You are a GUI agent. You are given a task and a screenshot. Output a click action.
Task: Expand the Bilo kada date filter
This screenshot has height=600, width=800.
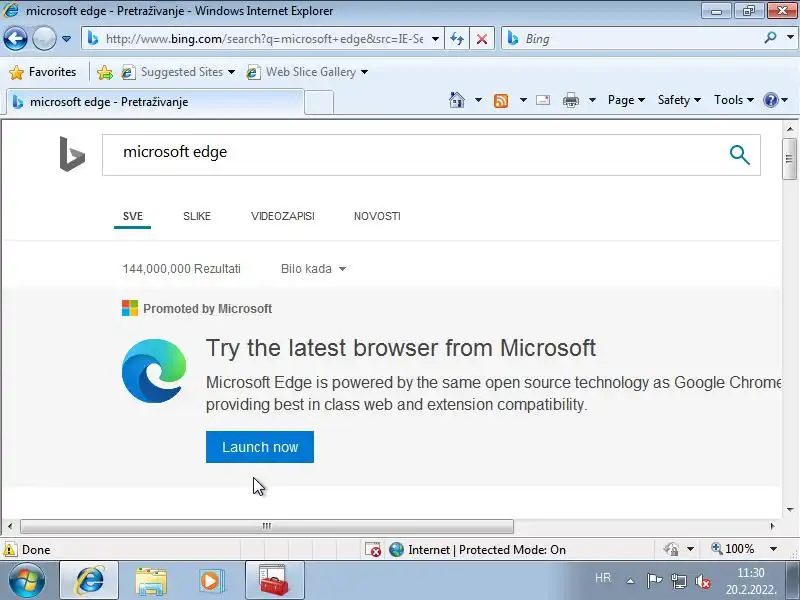[x=313, y=269]
